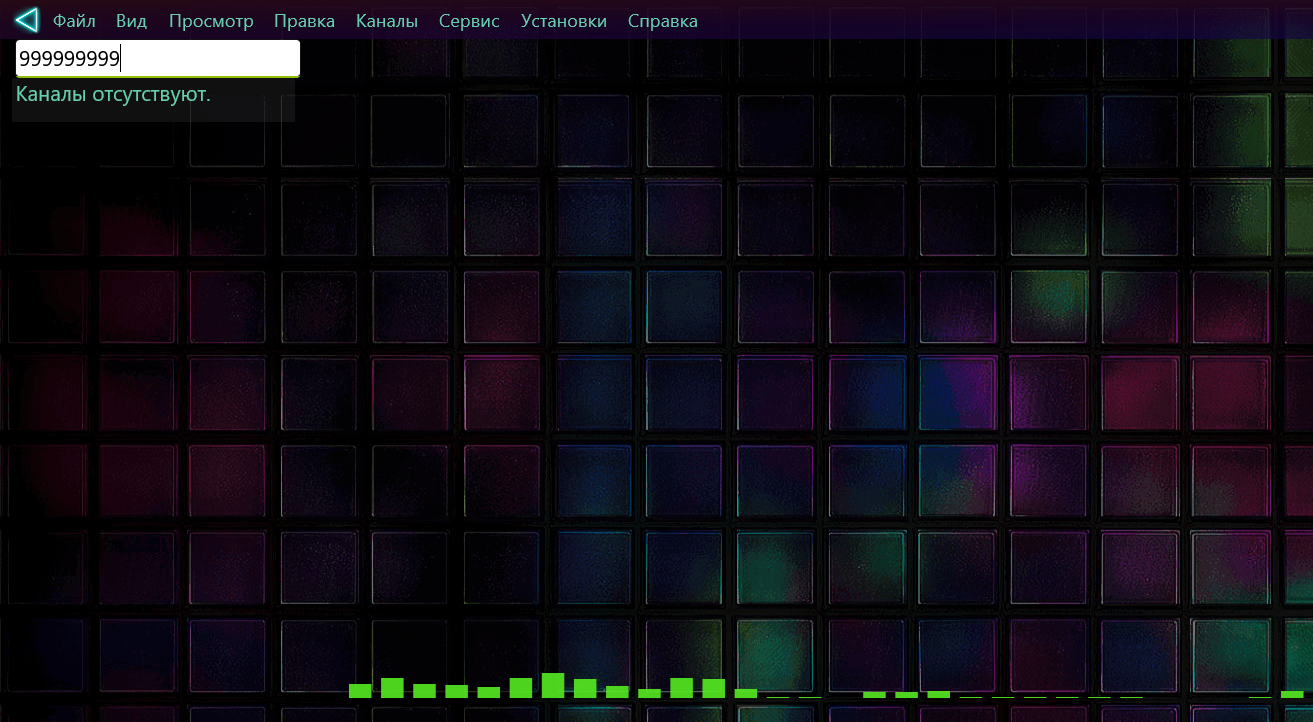The width and height of the screenshot is (1313, 722).
Task: Open the Установки menu
Action: pyautogui.click(x=564, y=21)
